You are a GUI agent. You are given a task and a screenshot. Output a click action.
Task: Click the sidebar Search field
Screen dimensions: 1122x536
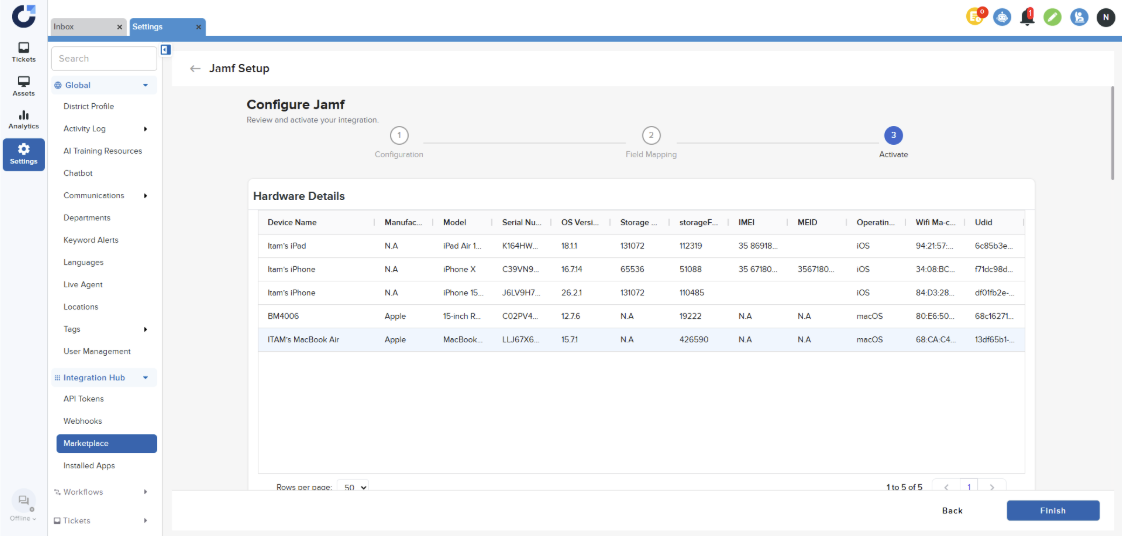pos(104,59)
